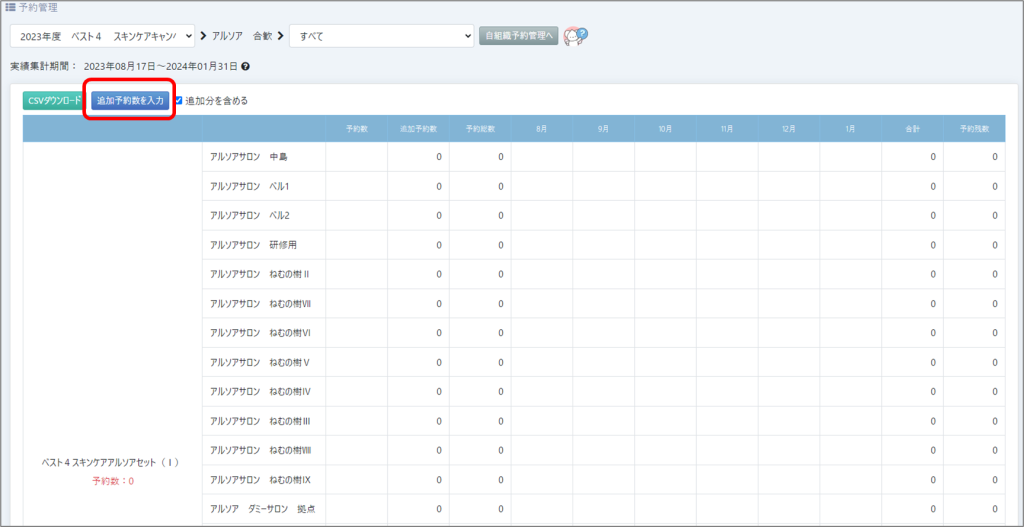Click the 追加予約数を入力 button

(130, 101)
